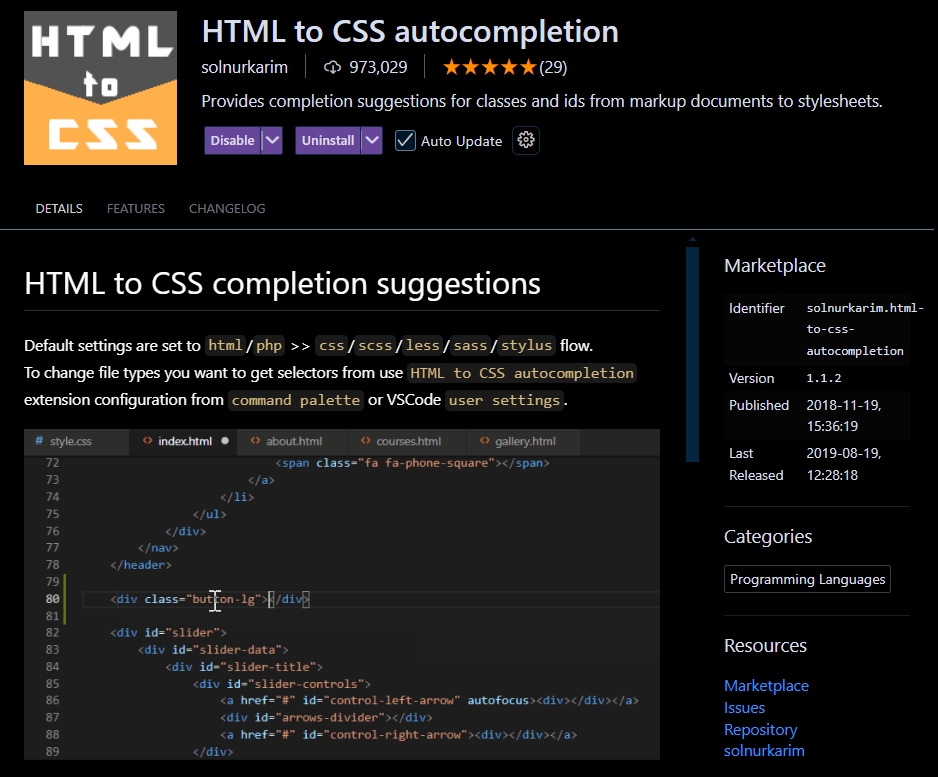The image size is (938, 777).
Task: Switch to the DETAILS tab
Action: [x=59, y=209]
